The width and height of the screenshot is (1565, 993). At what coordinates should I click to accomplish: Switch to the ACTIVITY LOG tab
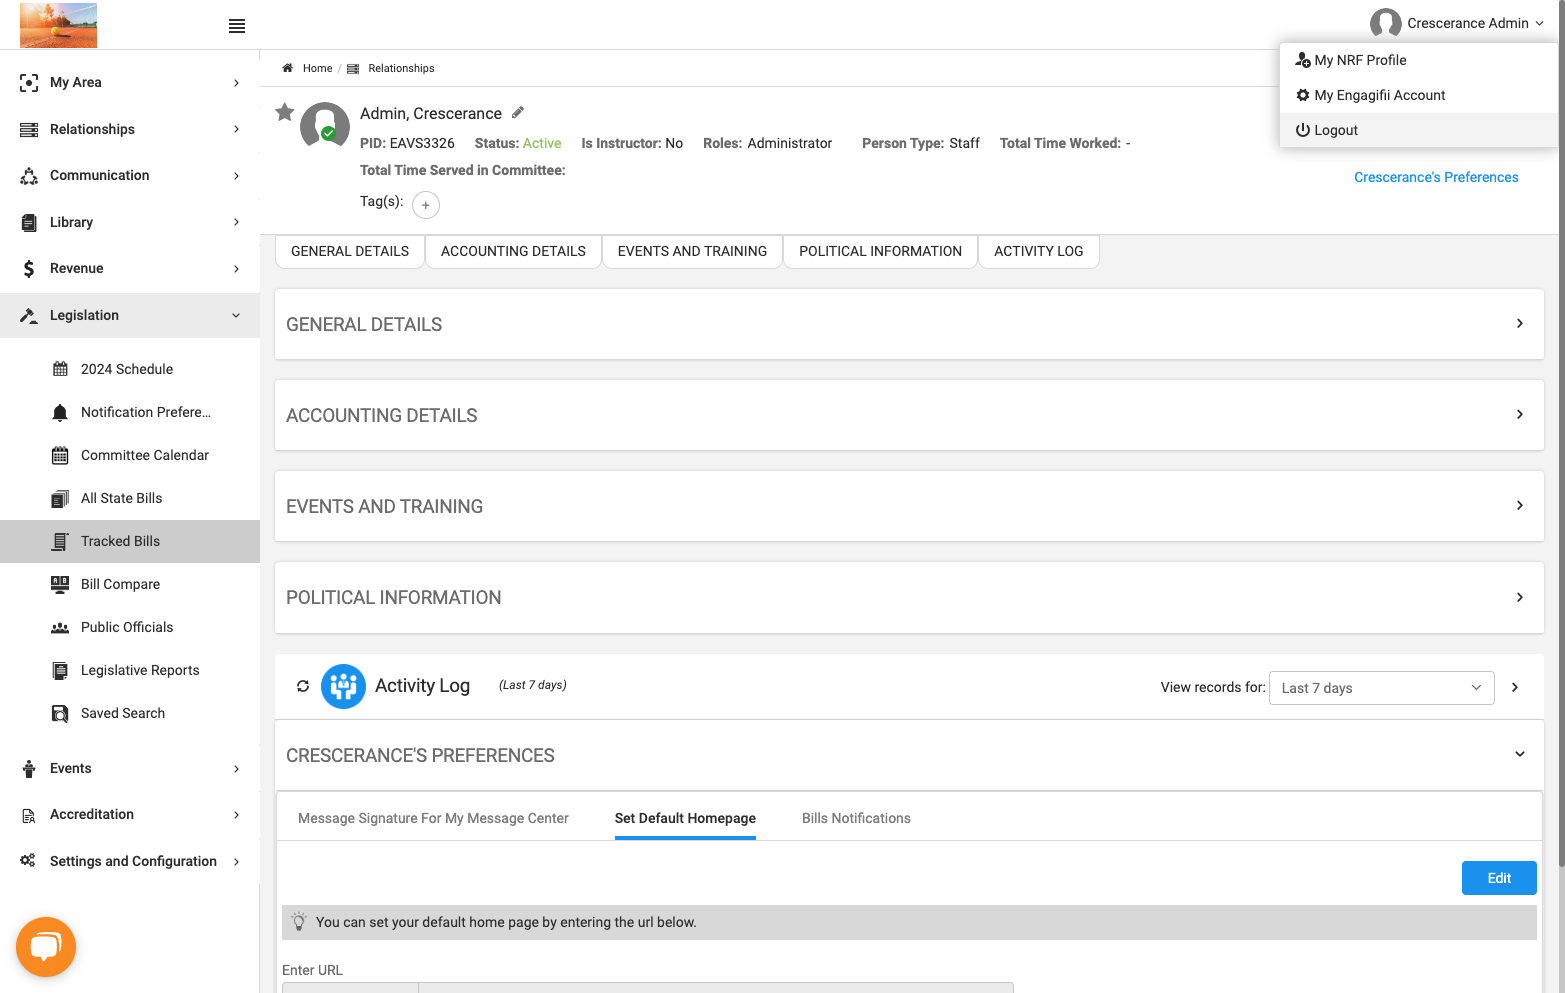[x=1038, y=251]
